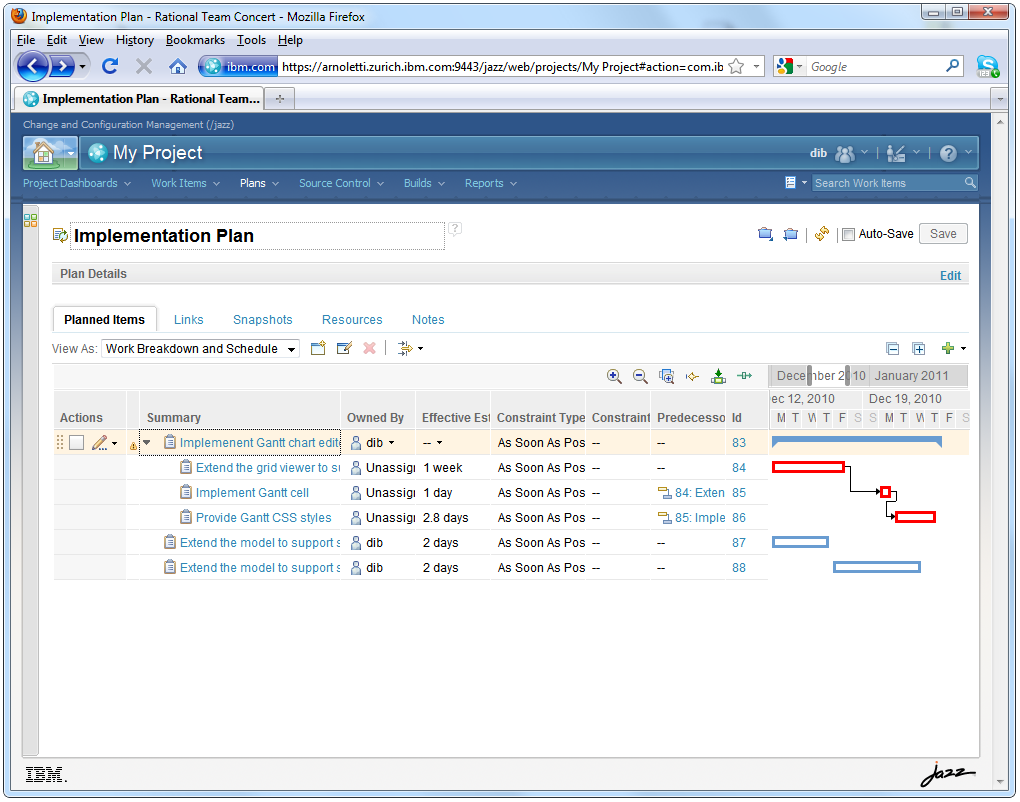Bookmark this page with the star

(x=736, y=66)
